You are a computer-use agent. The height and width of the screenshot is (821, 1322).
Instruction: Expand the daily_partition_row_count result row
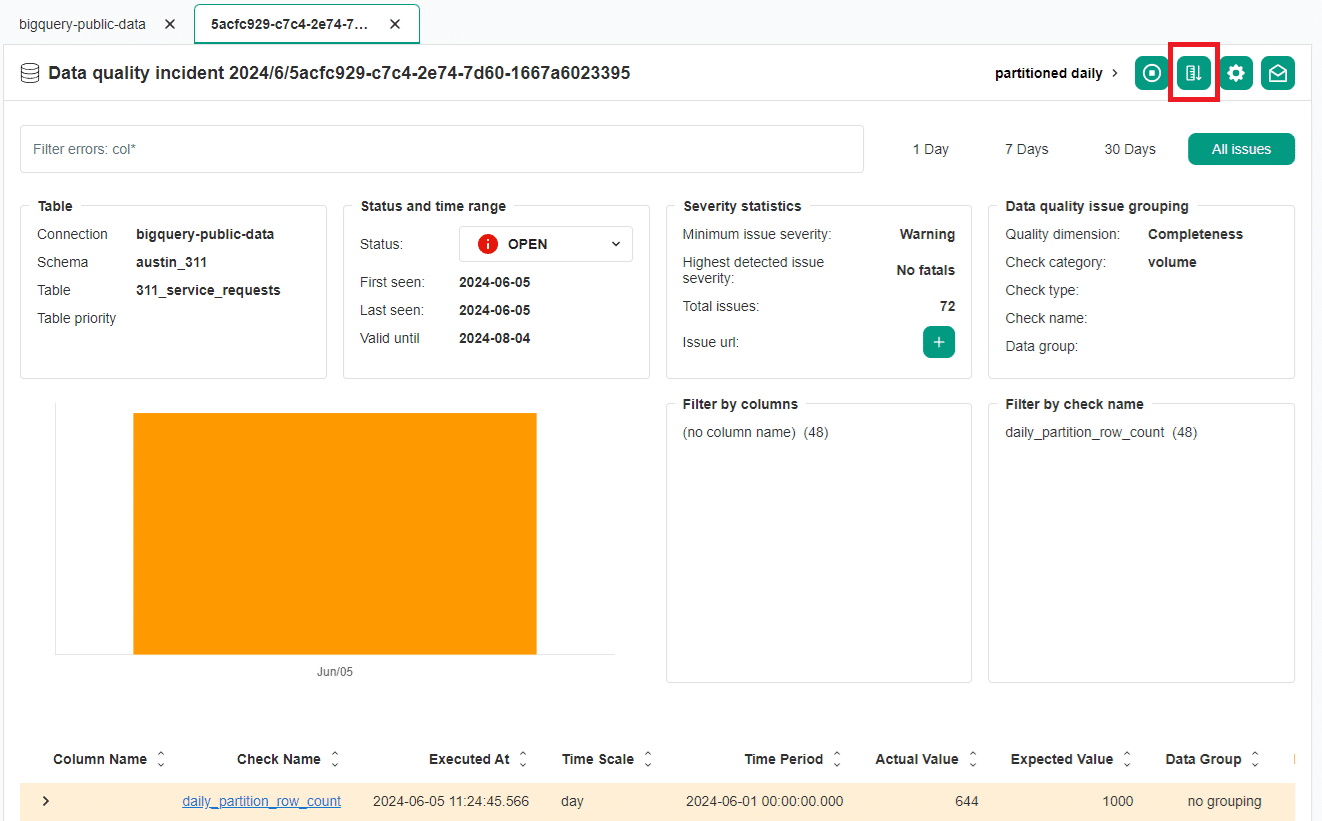click(46, 801)
